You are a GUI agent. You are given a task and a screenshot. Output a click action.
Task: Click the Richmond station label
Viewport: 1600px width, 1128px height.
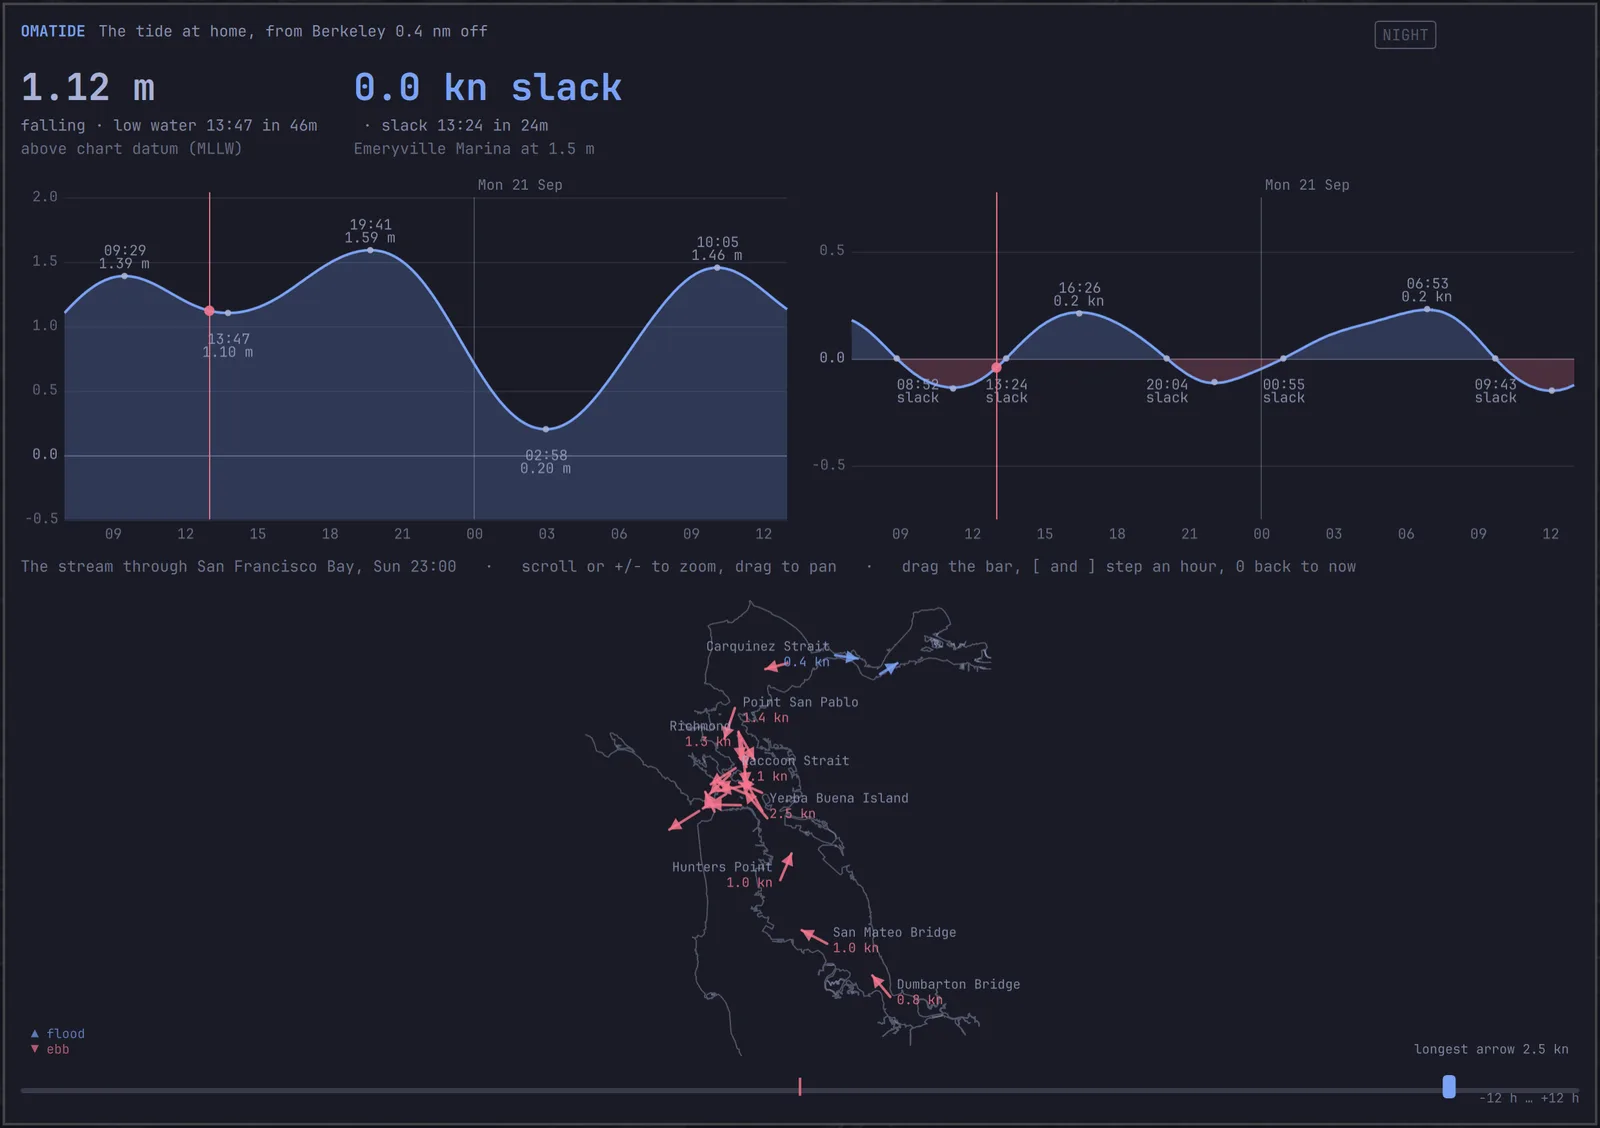(700, 726)
